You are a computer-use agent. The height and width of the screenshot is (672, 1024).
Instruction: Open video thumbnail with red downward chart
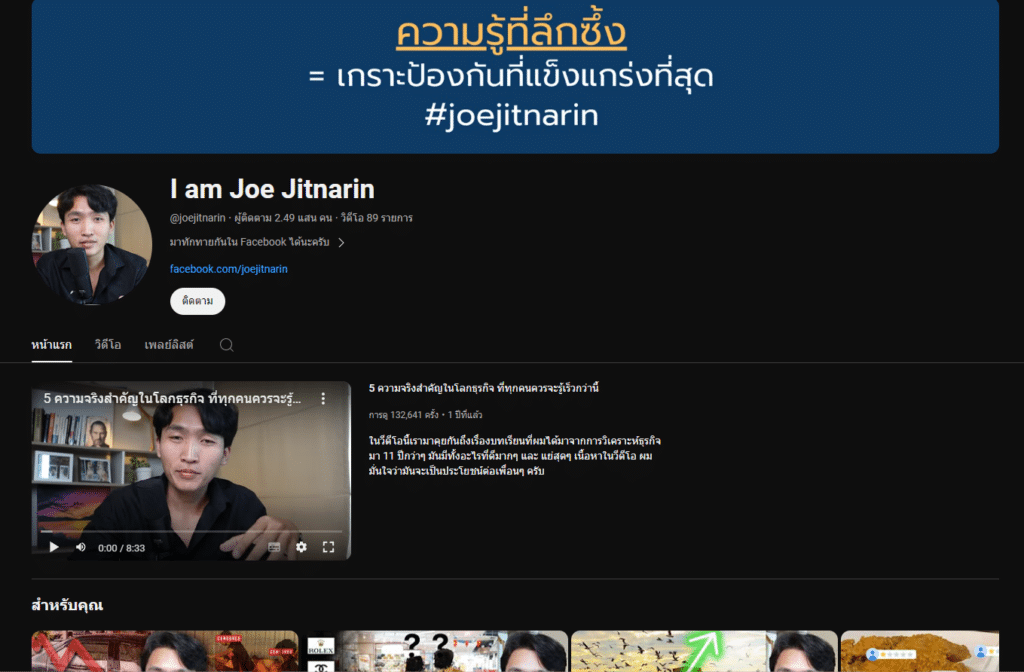click(x=165, y=650)
